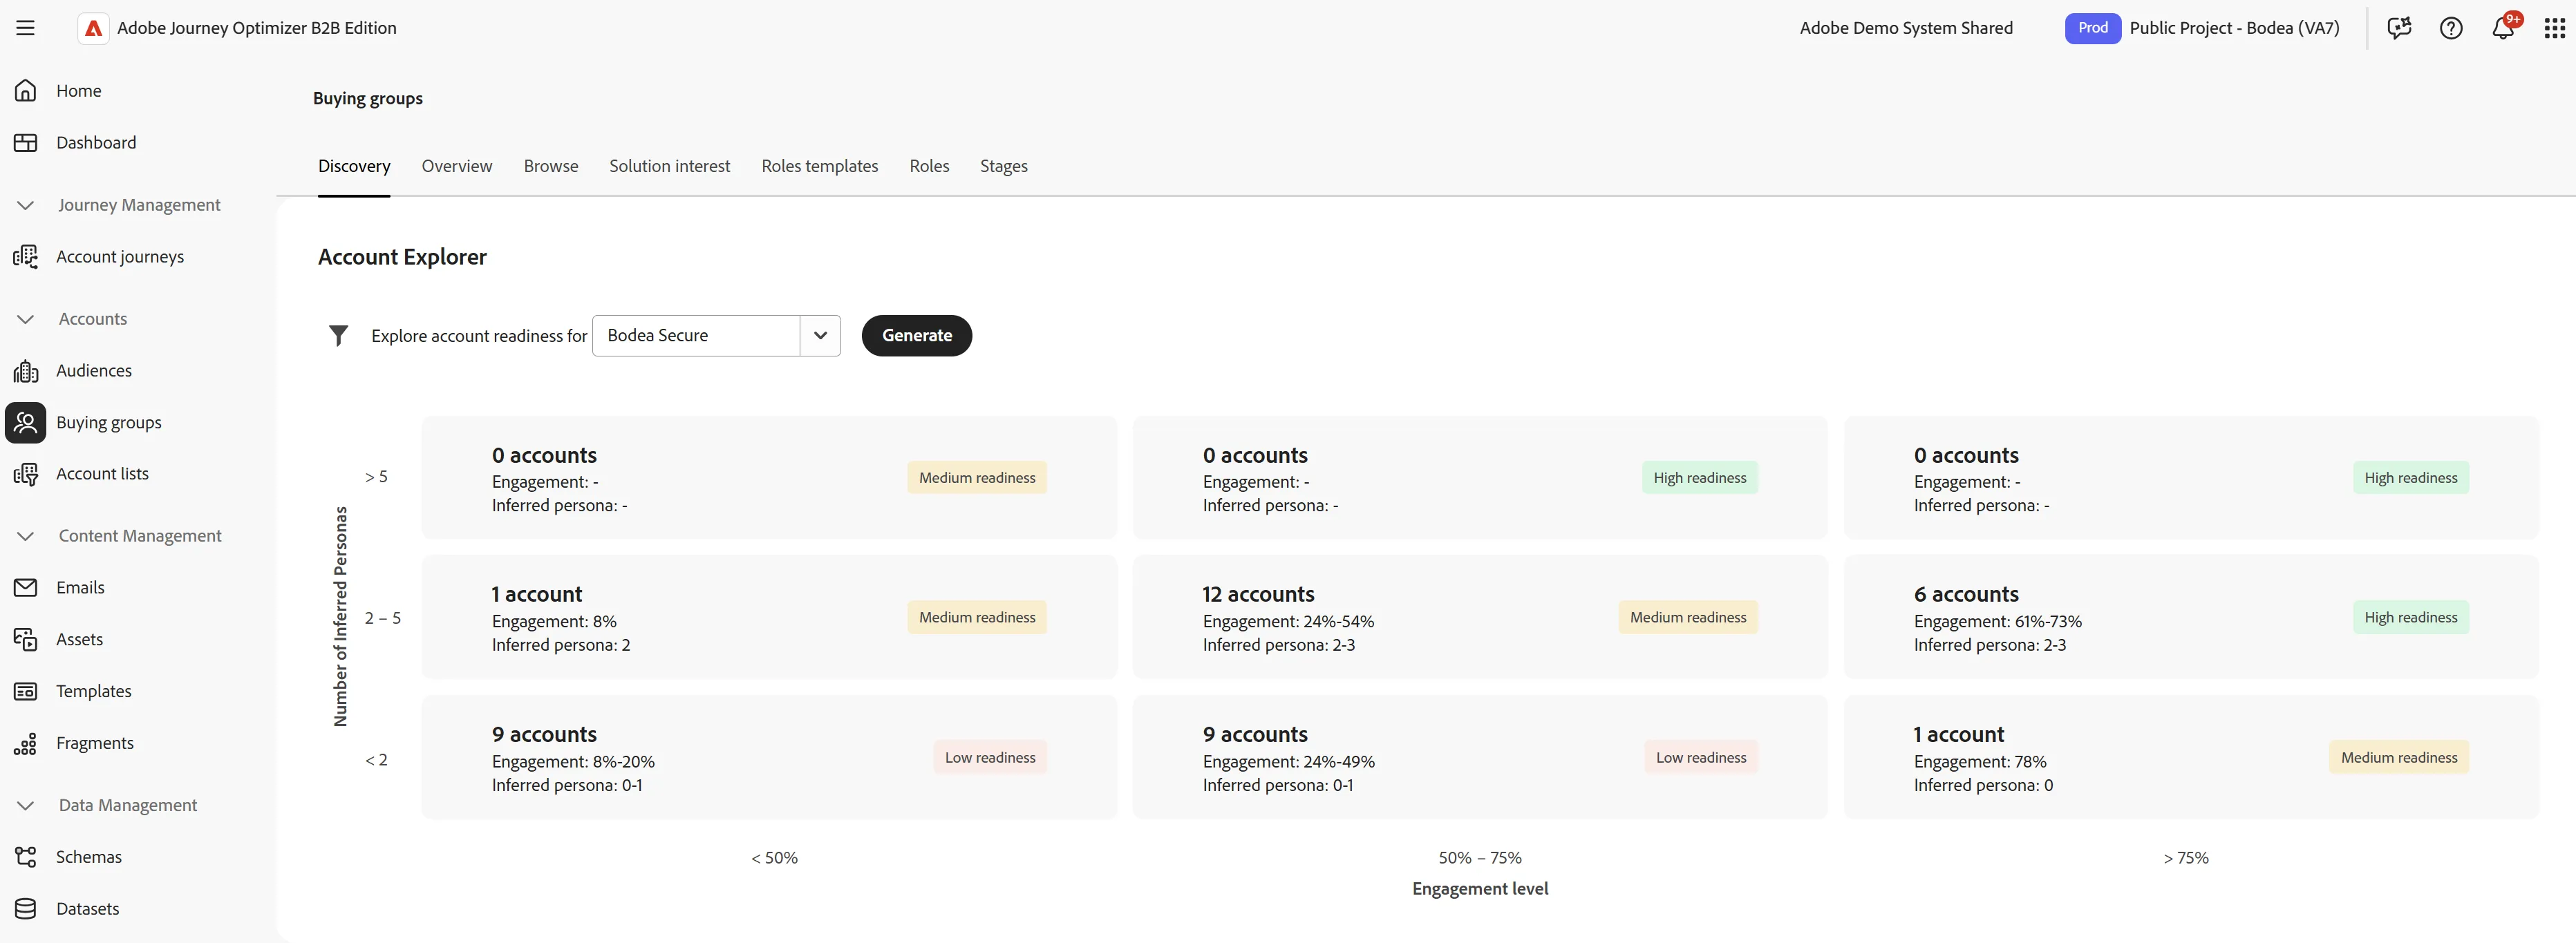Open Public Project - Bodea (VA7) sandbox
This screenshot has width=2576, height=943.
(x=2234, y=28)
